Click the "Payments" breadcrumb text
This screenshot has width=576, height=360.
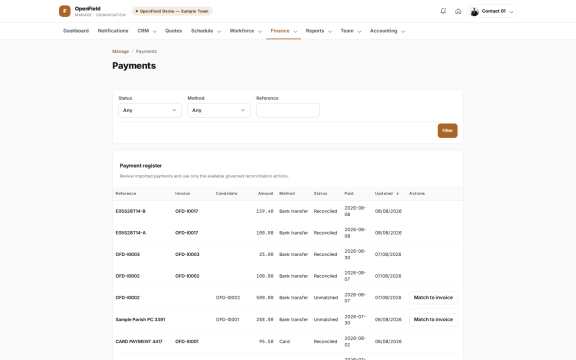[146, 51]
